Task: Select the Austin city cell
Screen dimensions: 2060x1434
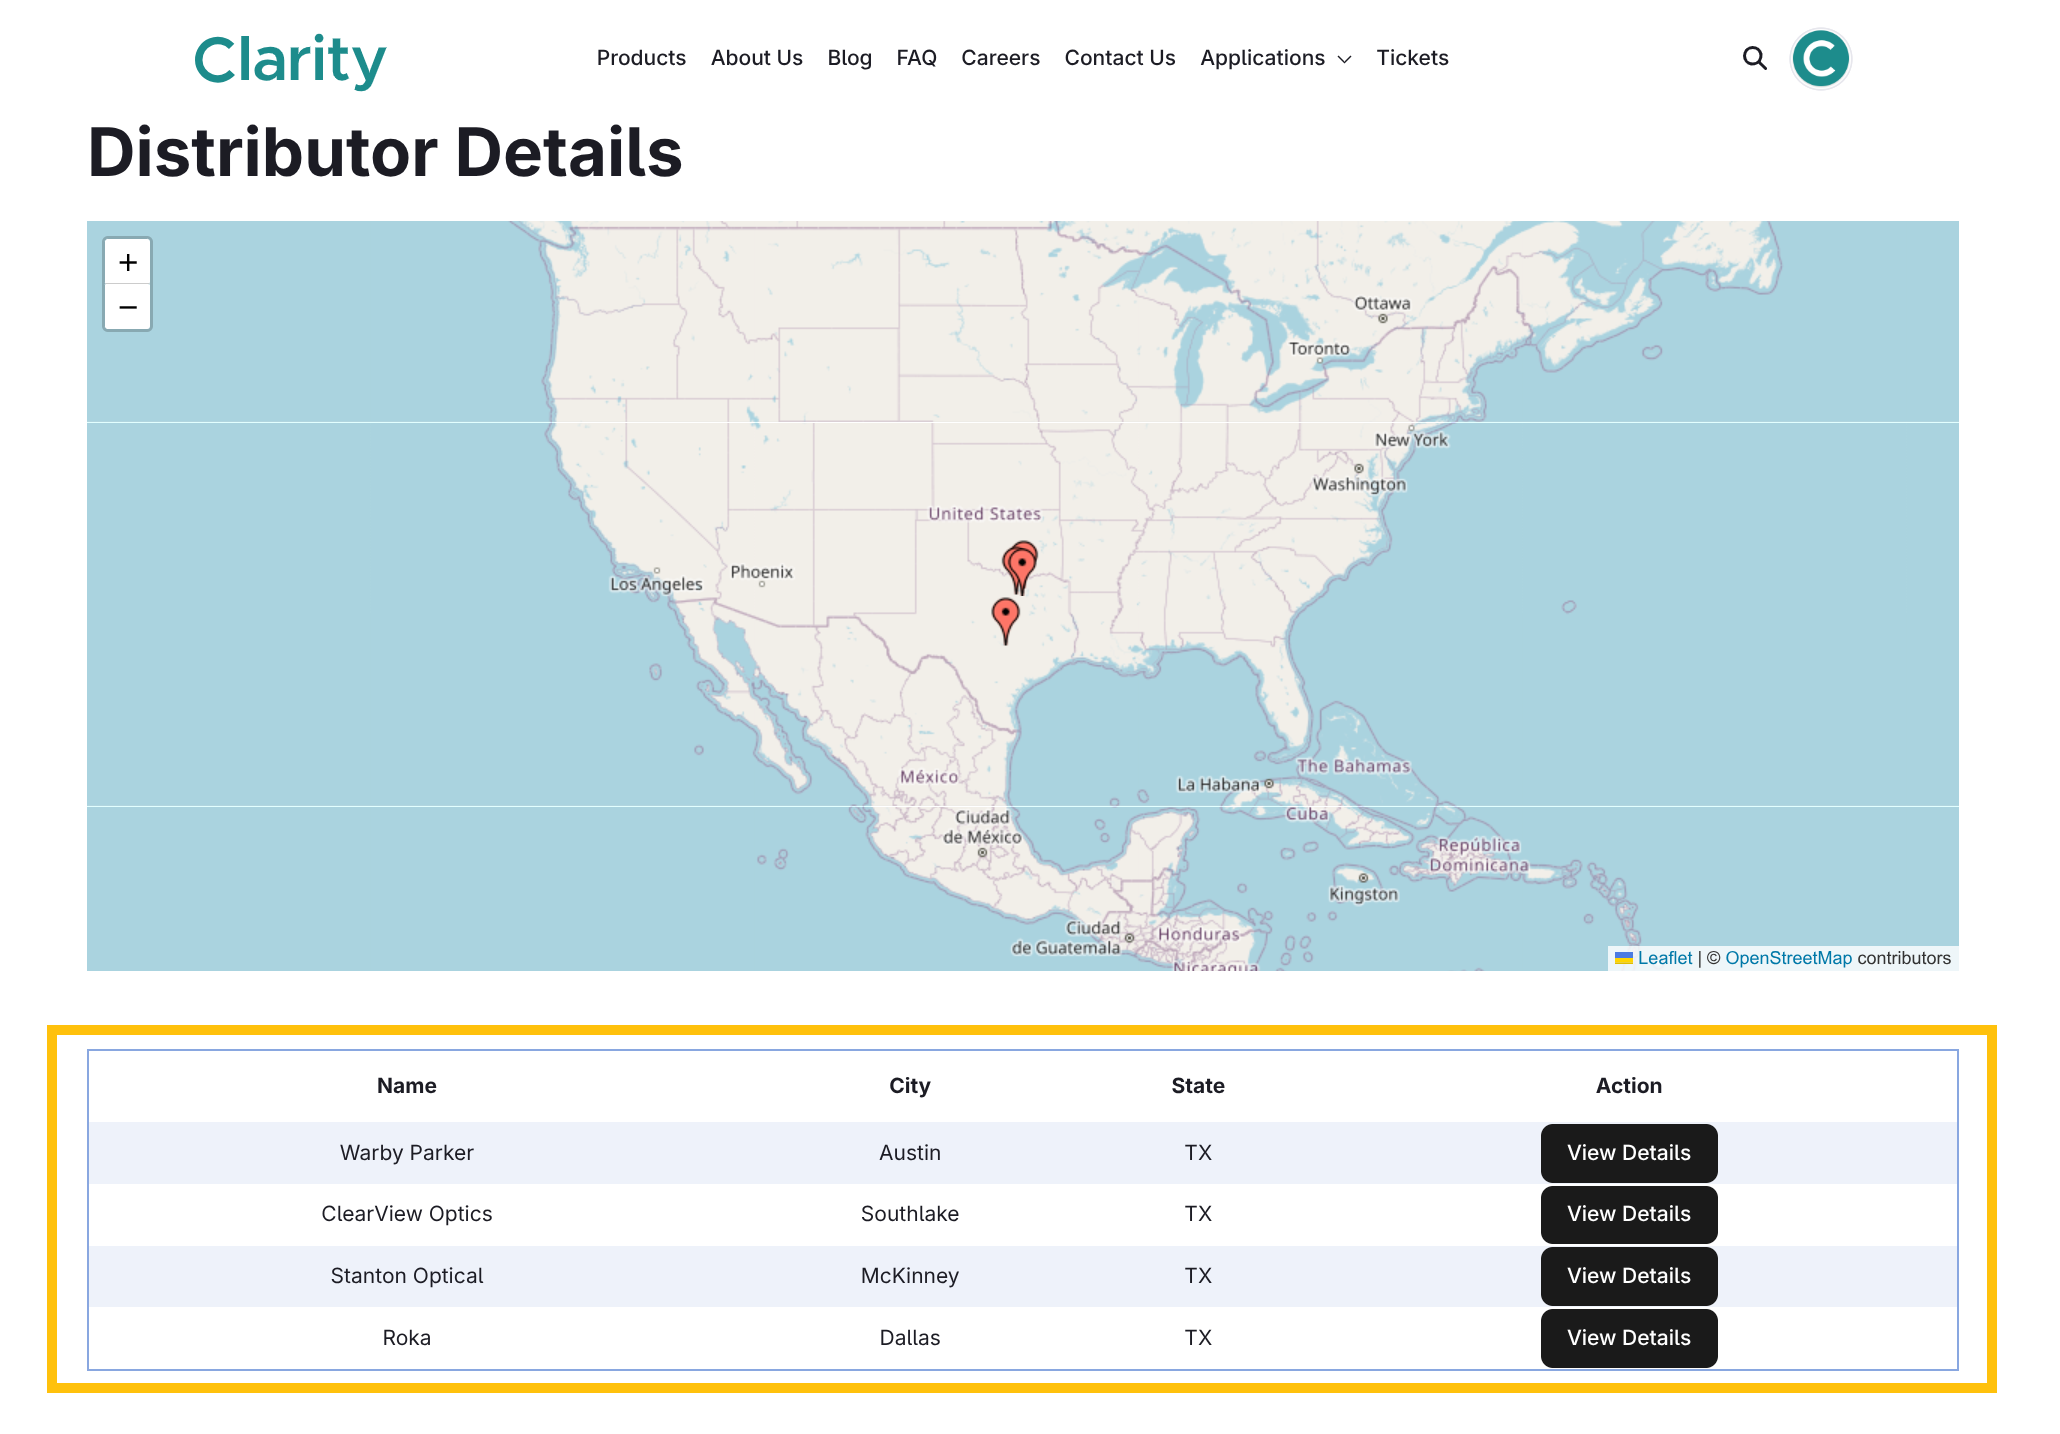Action: tap(910, 1153)
